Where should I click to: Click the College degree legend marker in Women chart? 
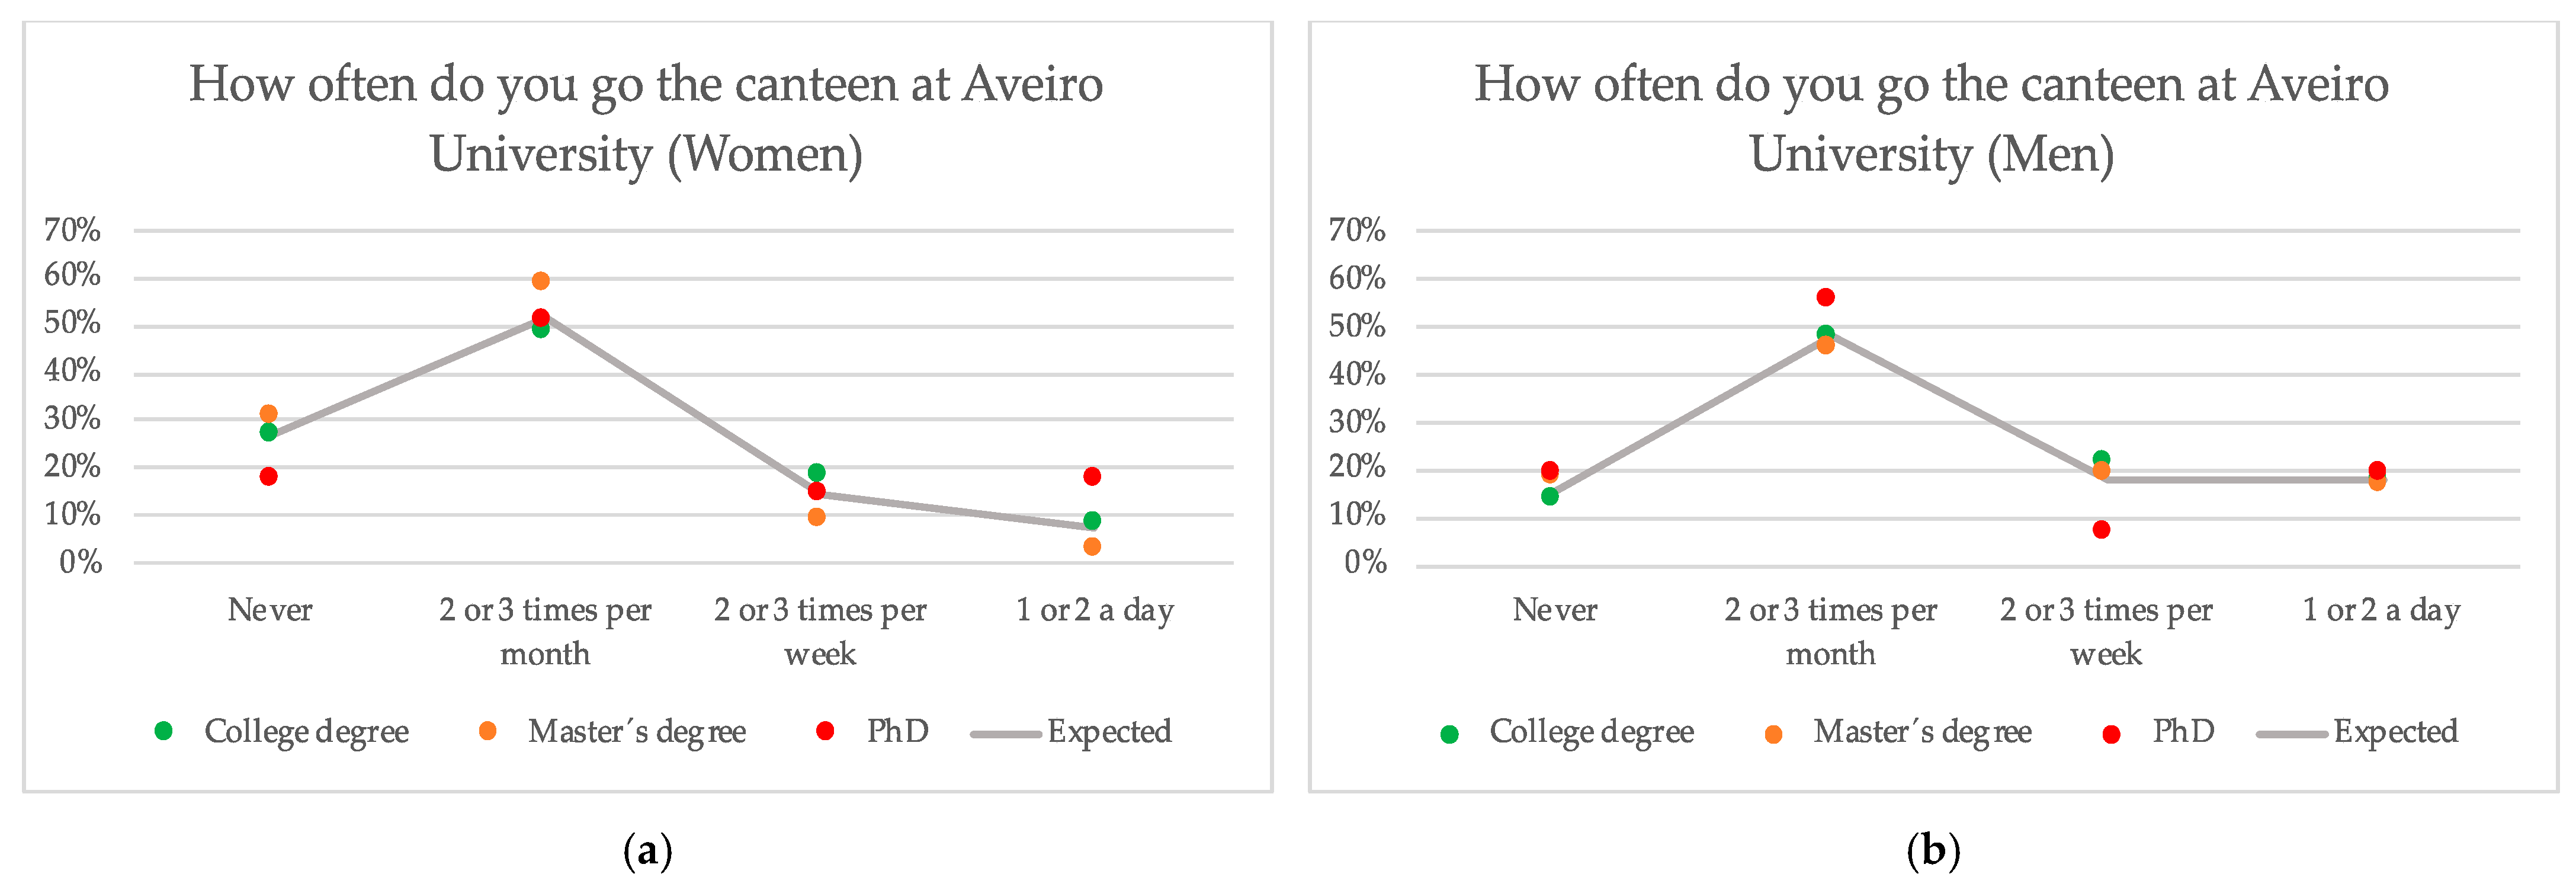click(164, 731)
